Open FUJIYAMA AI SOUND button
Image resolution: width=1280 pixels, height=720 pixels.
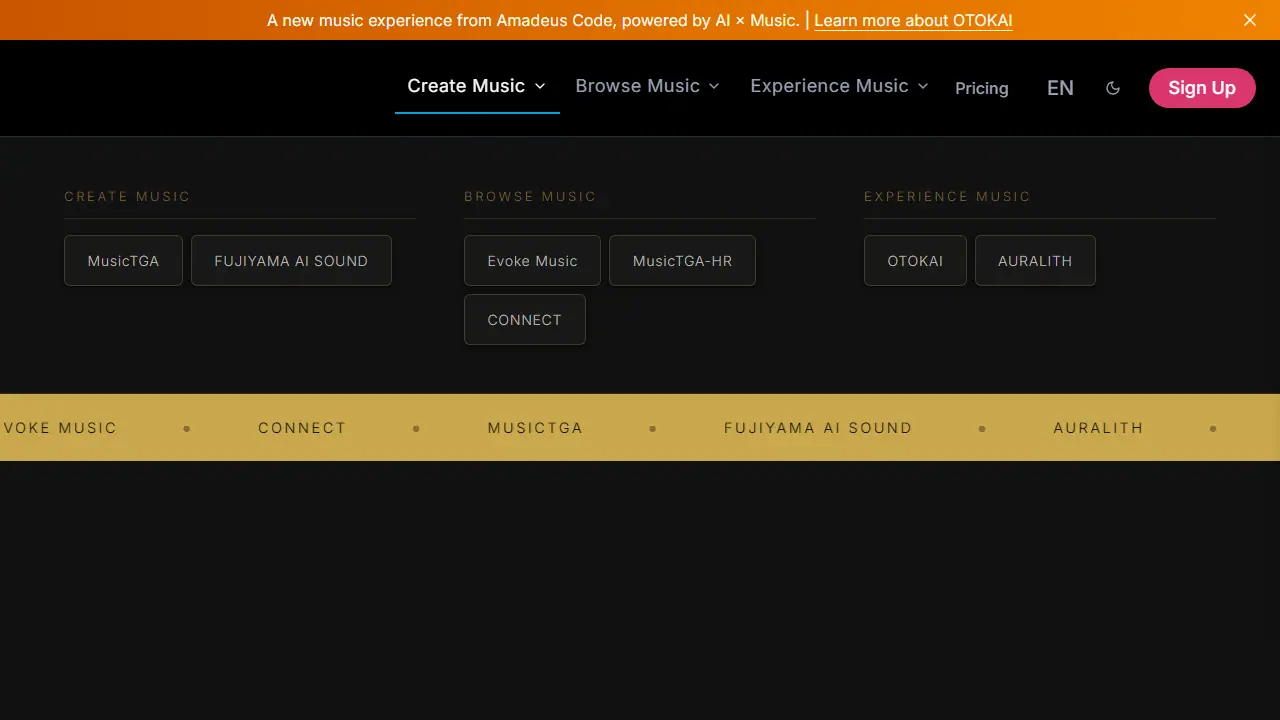(291, 261)
